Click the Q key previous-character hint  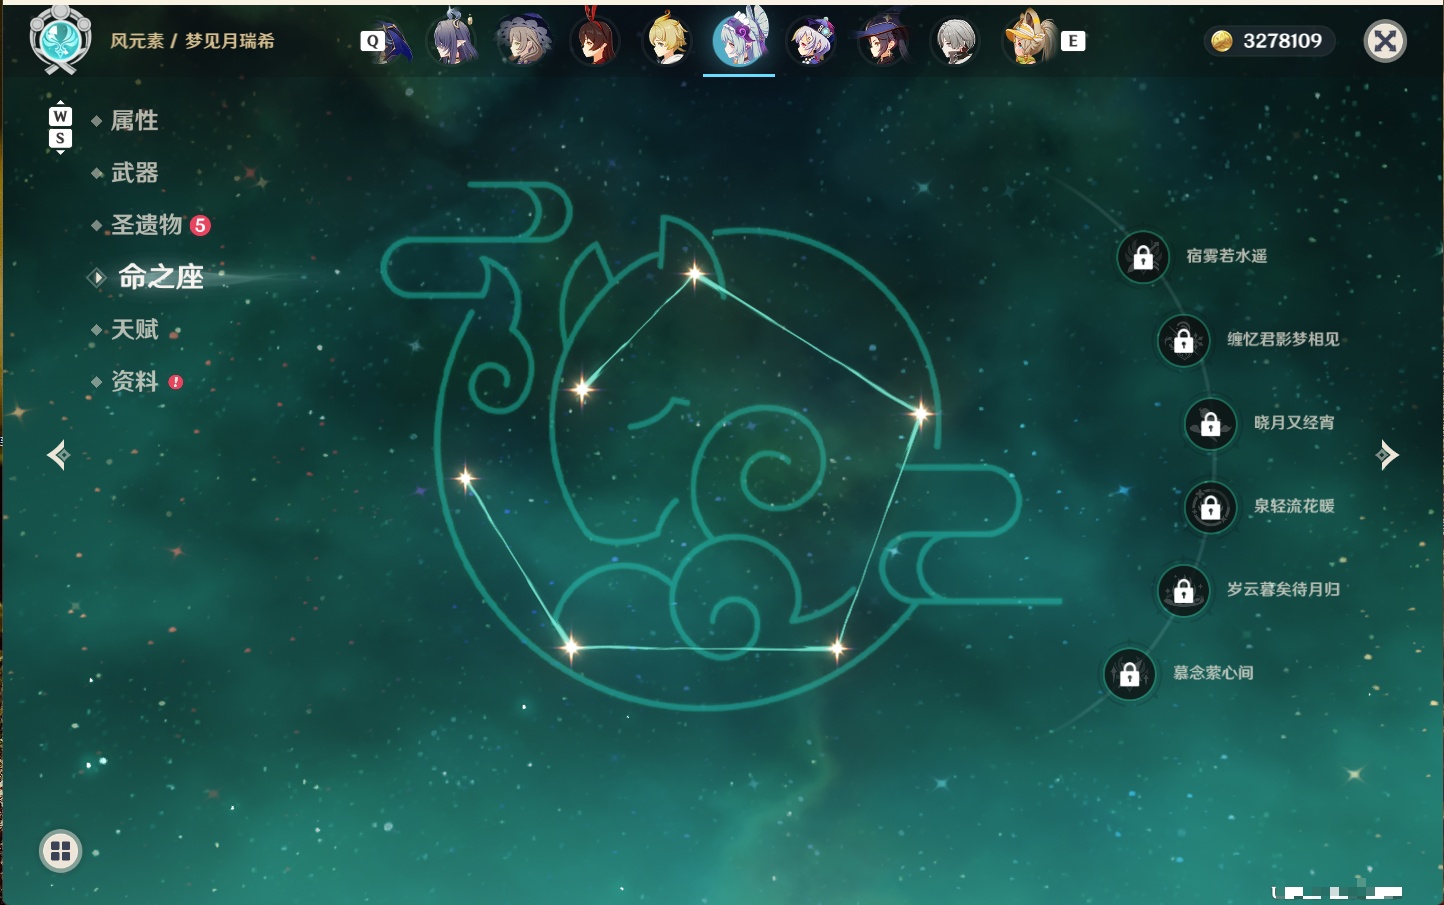pos(372,41)
